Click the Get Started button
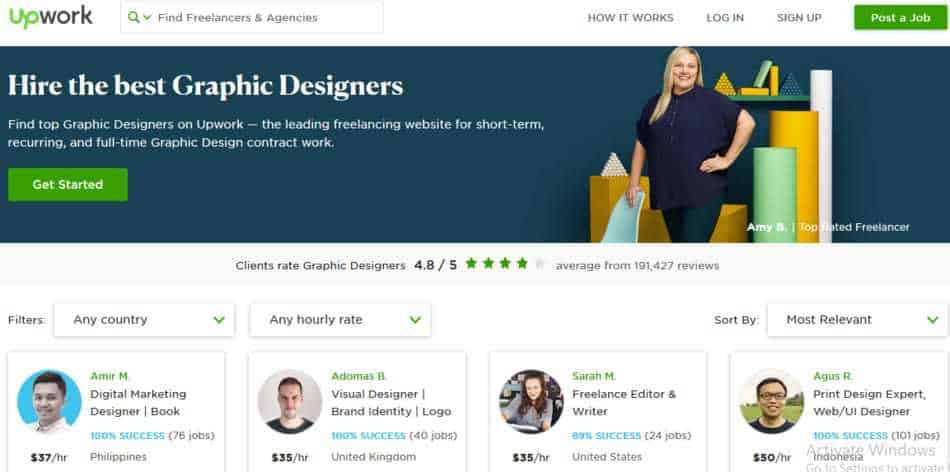The height and width of the screenshot is (472, 950). point(68,185)
